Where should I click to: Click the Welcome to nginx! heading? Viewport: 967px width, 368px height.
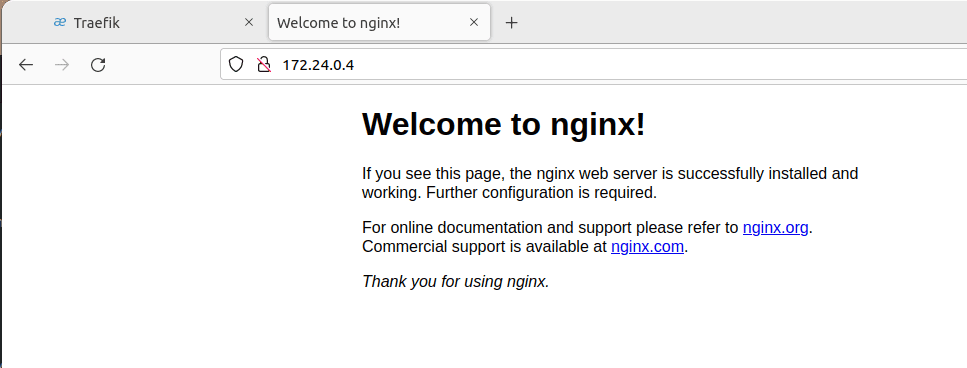tap(503, 124)
